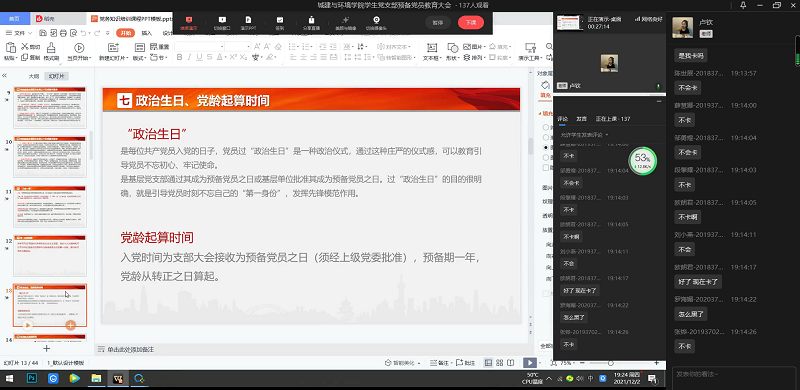Expand the Layout (版式) dropdown
The image size is (800, 390).
(x=139, y=58)
